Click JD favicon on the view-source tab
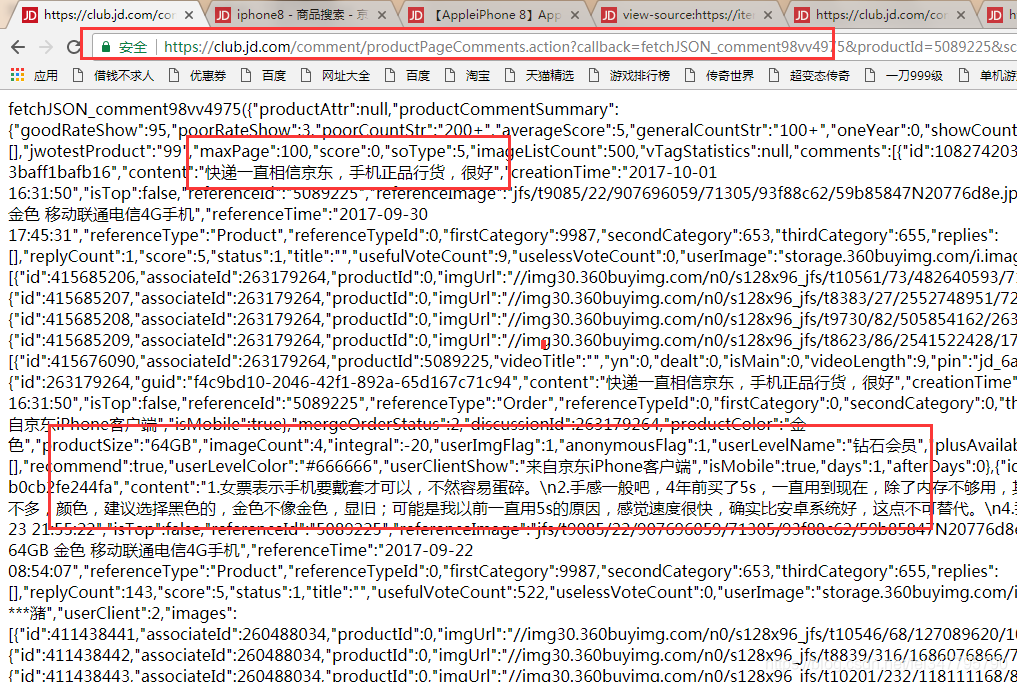 click(609, 15)
